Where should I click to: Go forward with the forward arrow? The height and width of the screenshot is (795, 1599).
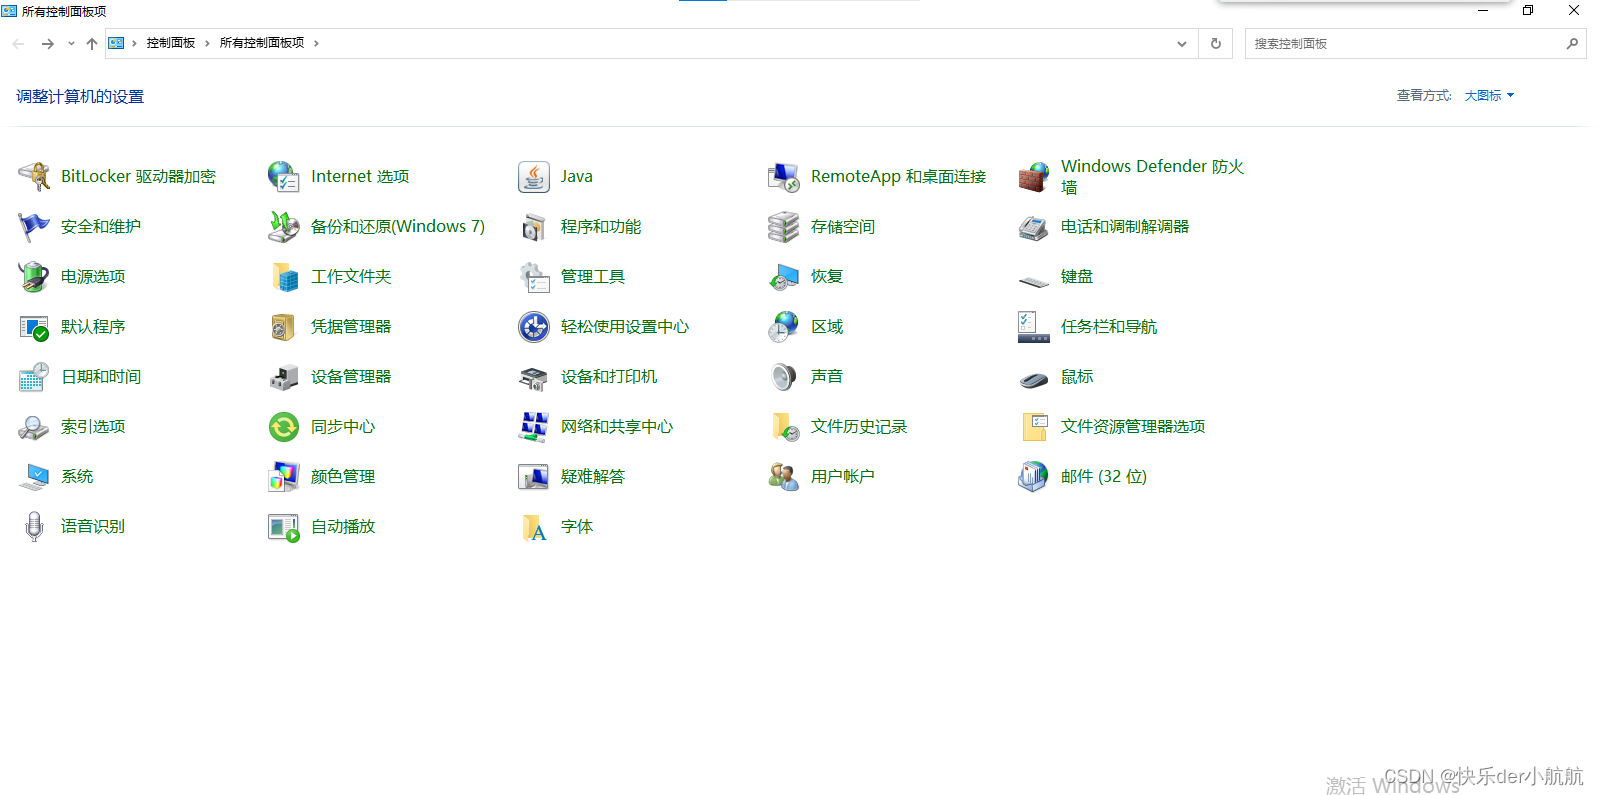point(47,44)
